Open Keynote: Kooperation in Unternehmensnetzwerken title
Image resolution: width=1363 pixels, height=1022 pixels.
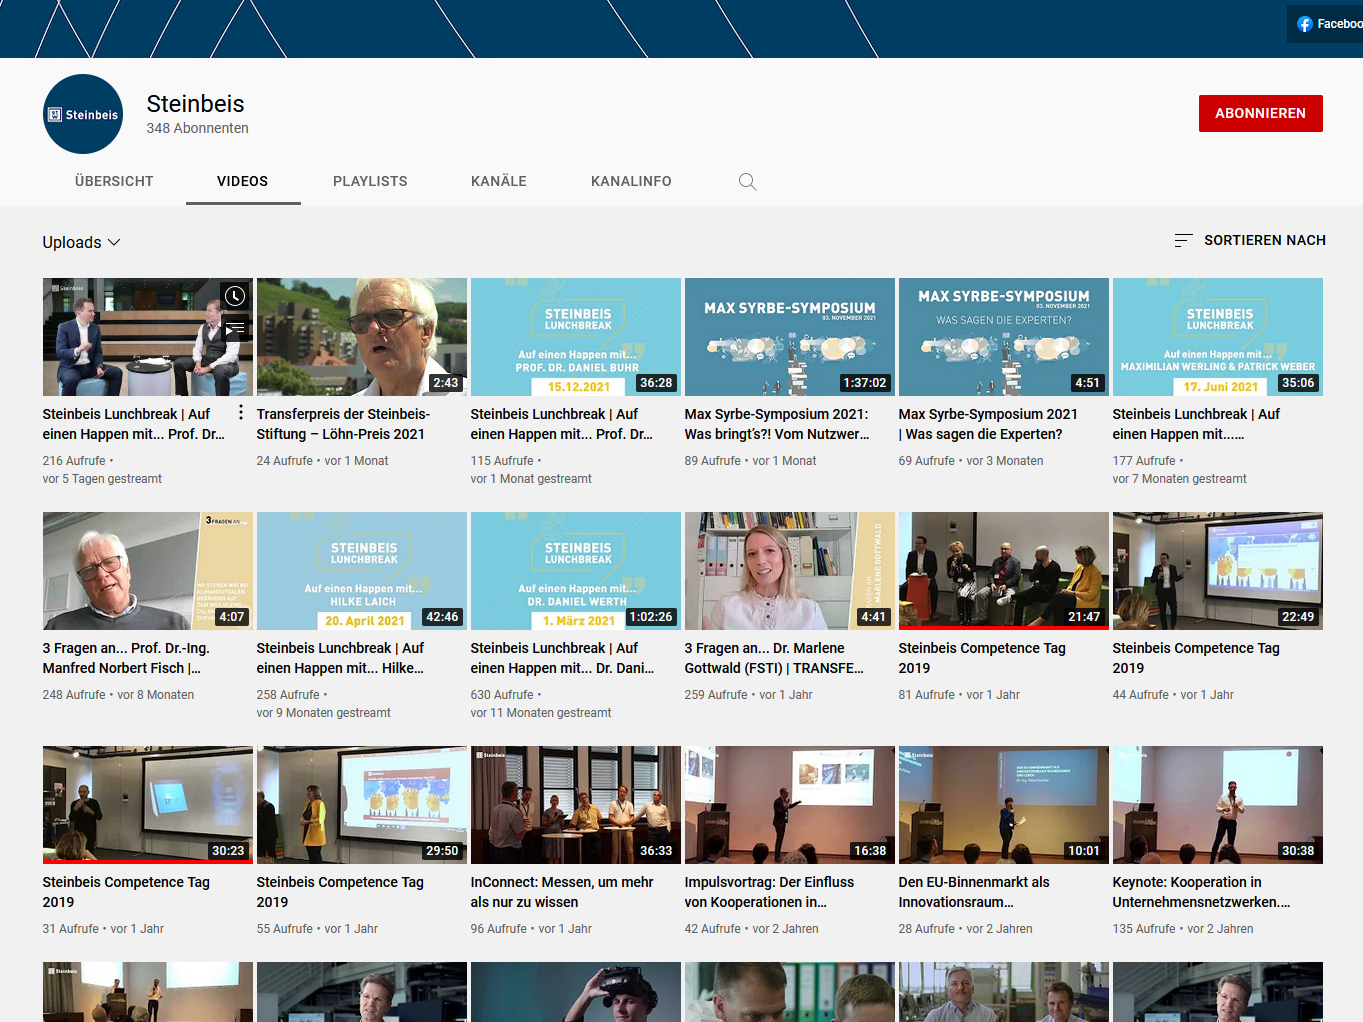[1201, 892]
